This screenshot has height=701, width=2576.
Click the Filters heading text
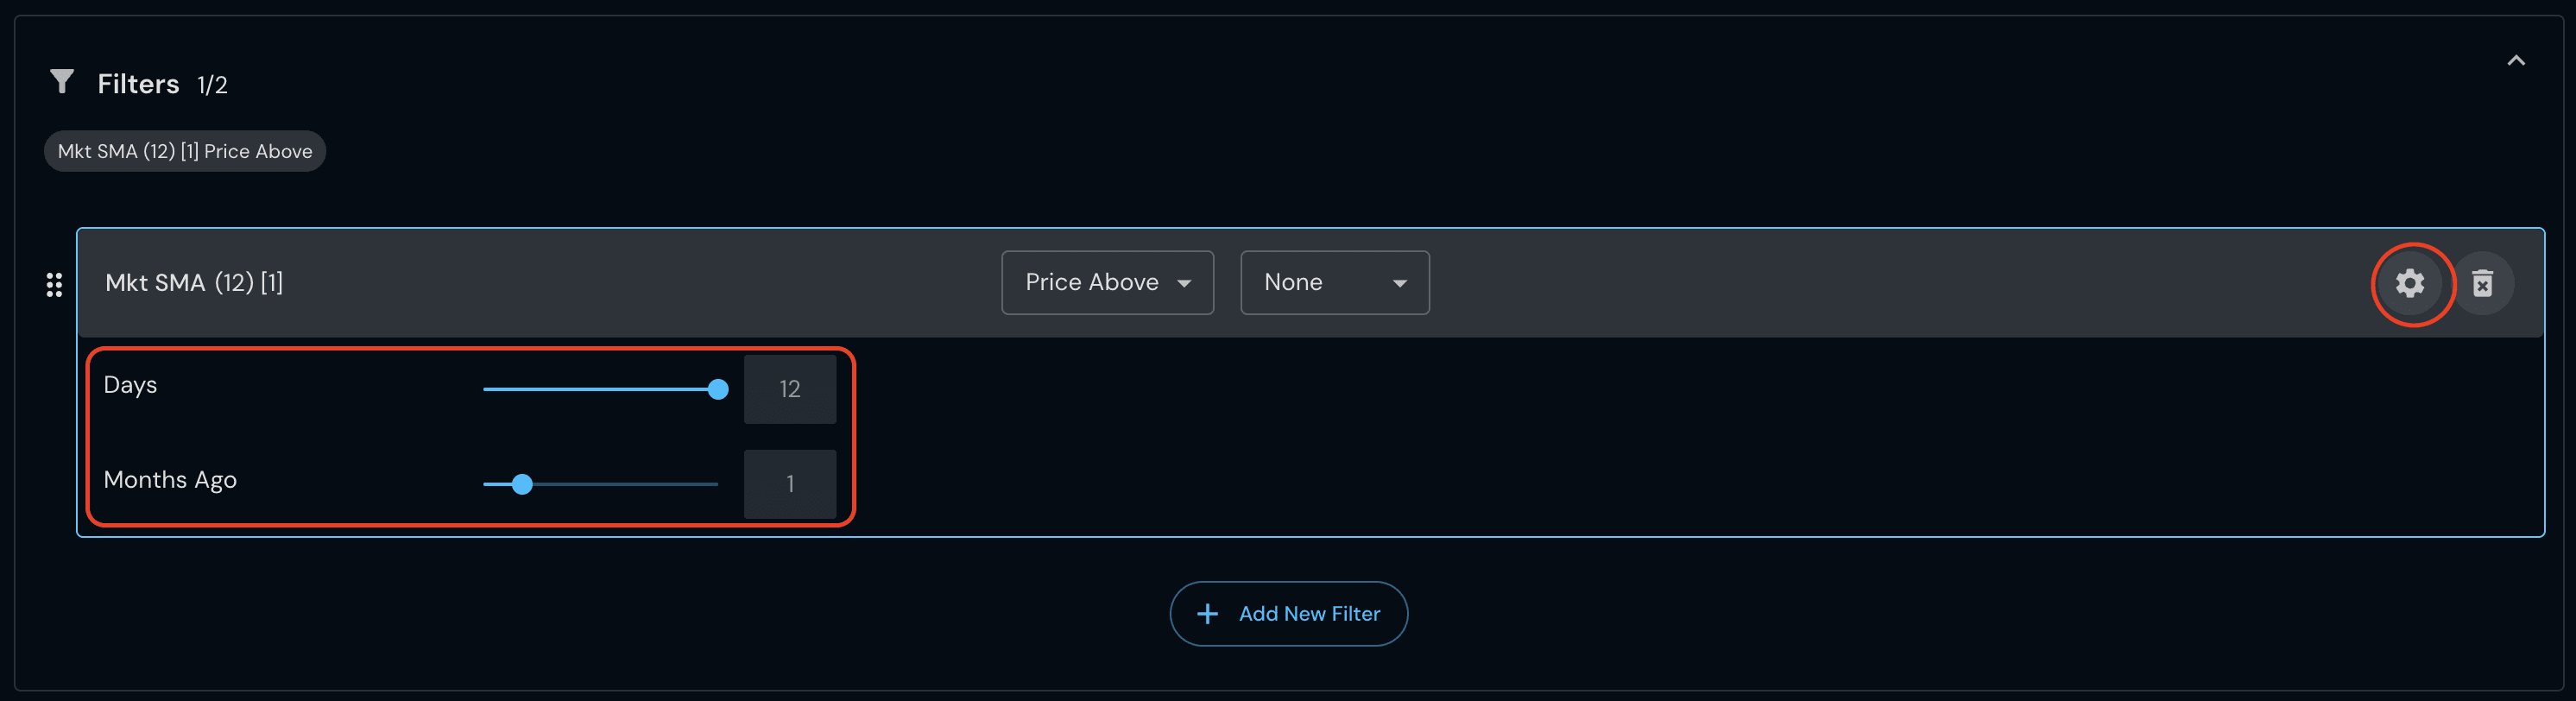[138, 84]
